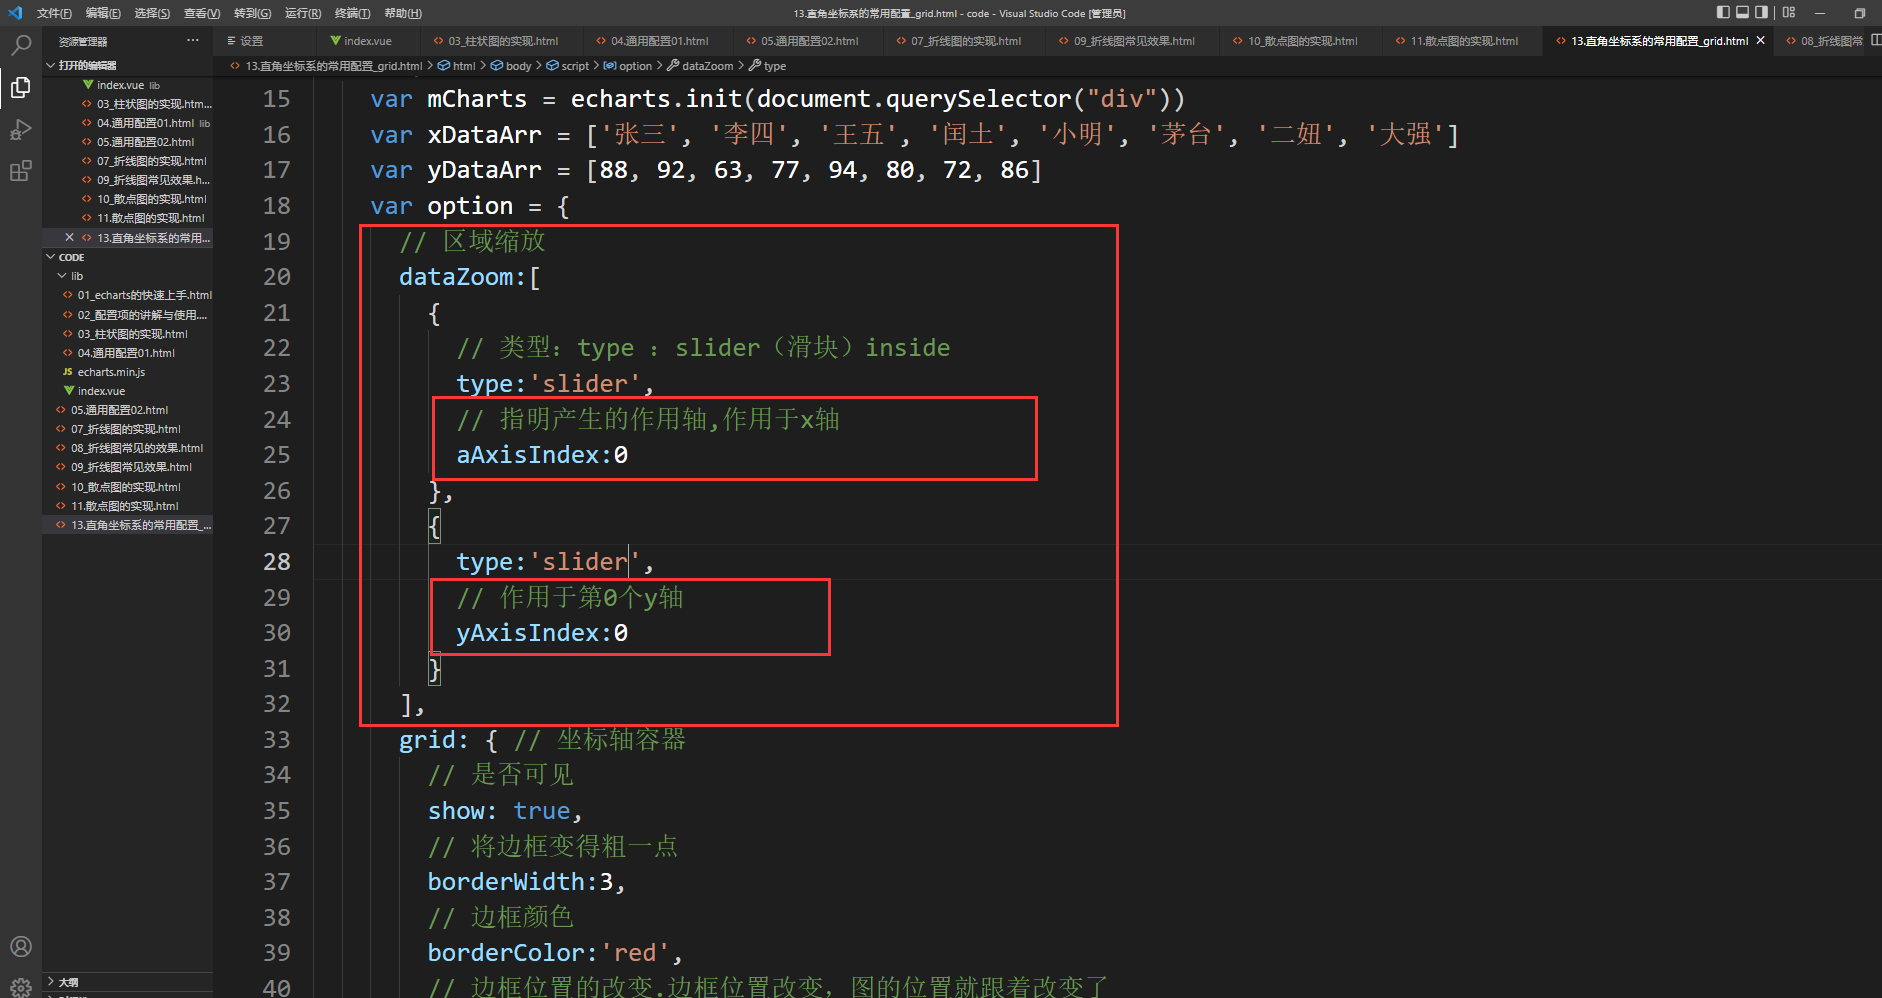Open Run and Debug view

(20, 129)
